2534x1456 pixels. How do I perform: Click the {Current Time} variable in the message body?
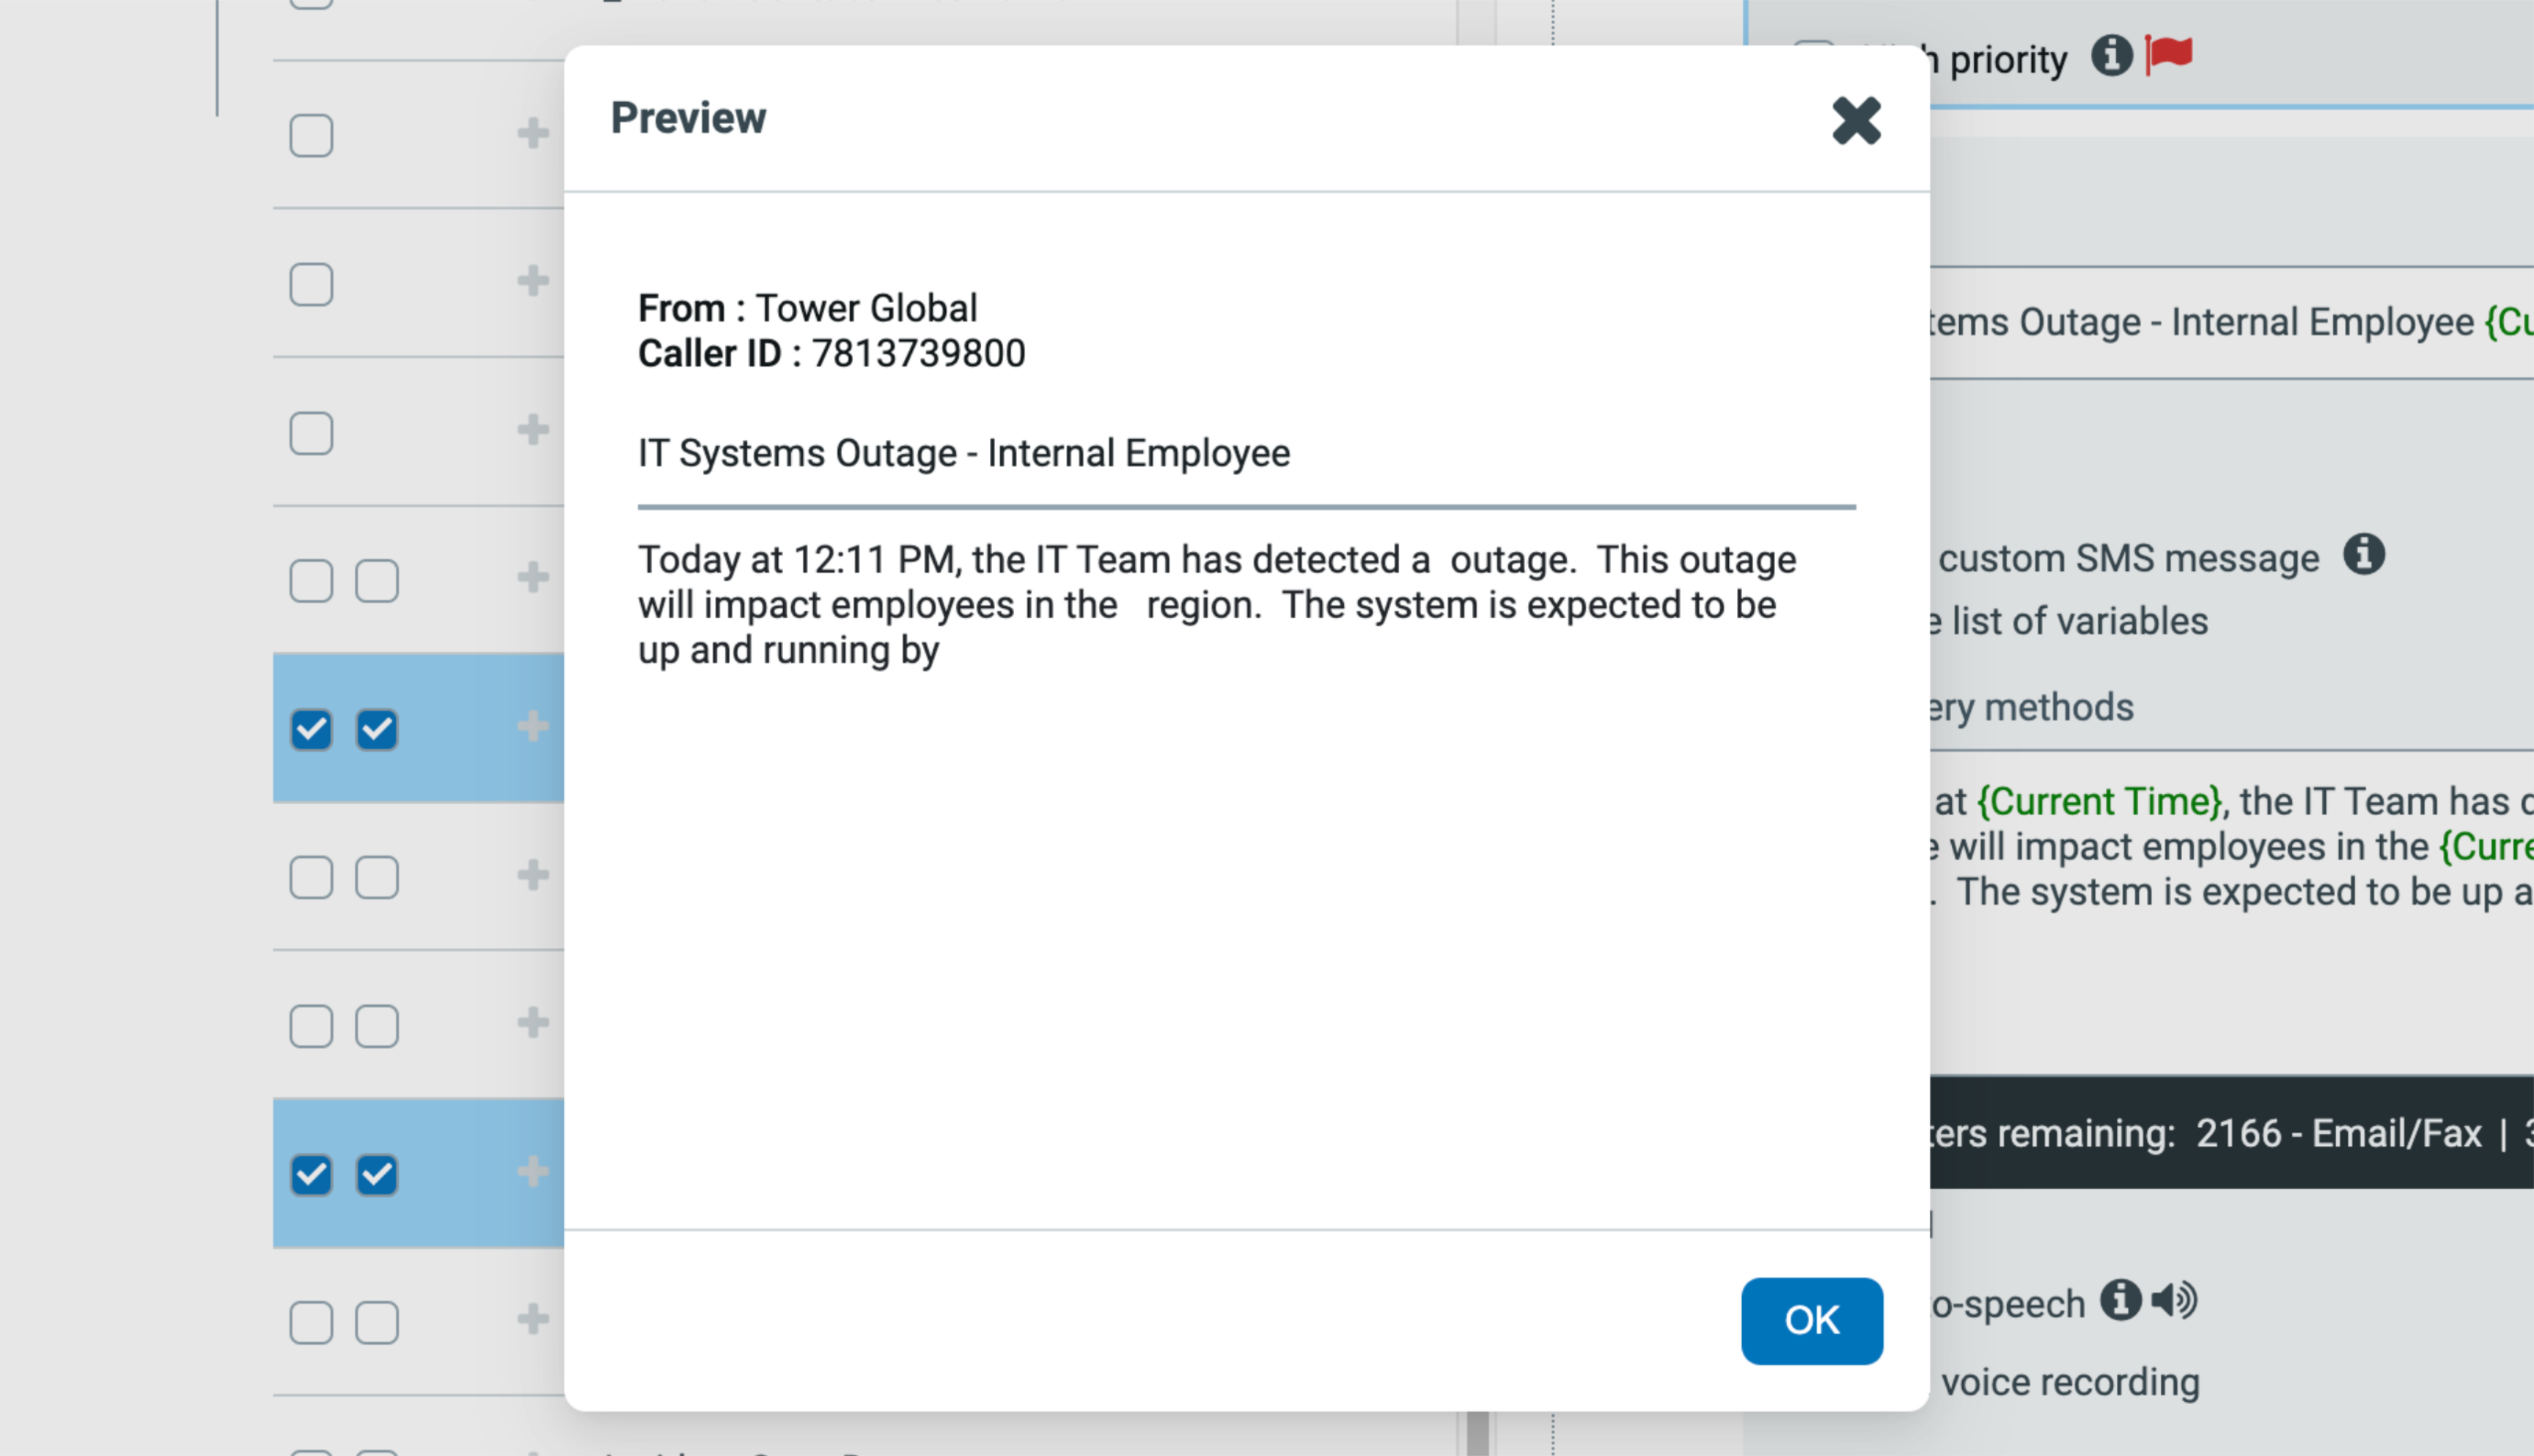[2099, 801]
